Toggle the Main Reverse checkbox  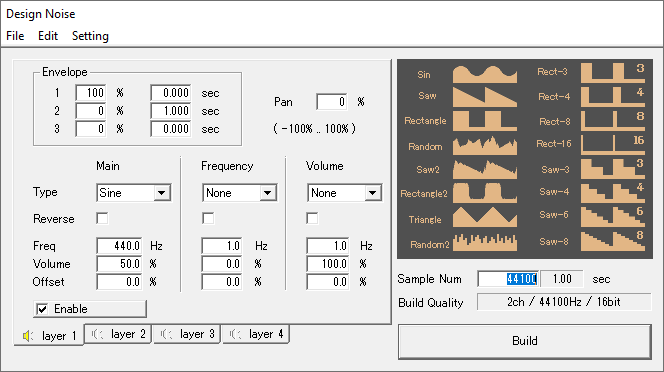(102, 219)
